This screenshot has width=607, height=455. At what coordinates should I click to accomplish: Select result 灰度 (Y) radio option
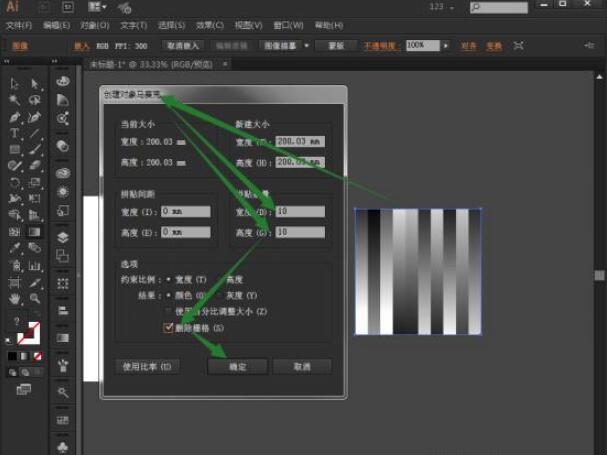pyautogui.click(x=220, y=295)
